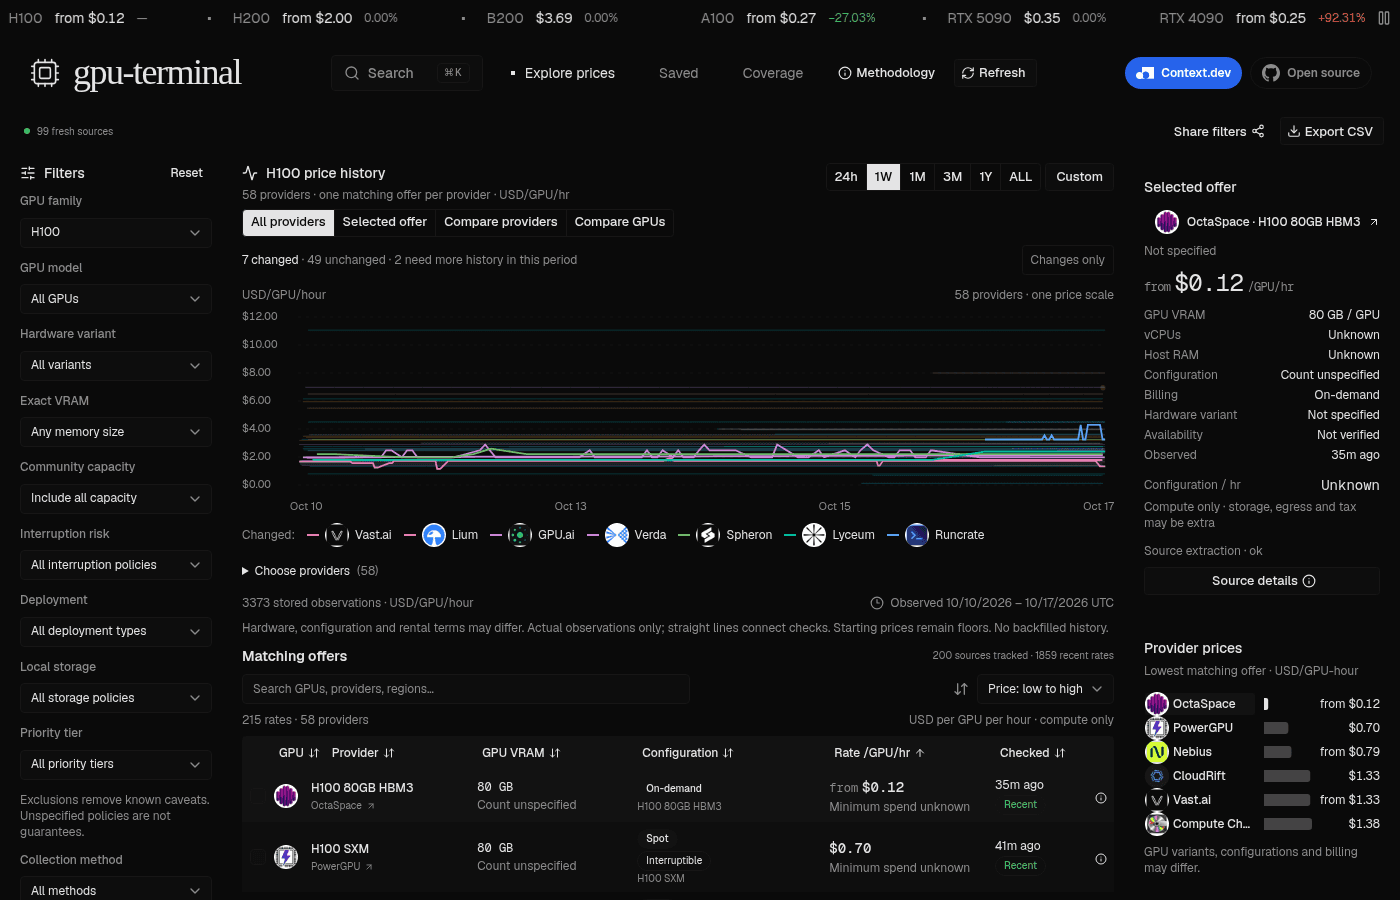Sort the table by the GPU column

click(x=299, y=753)
